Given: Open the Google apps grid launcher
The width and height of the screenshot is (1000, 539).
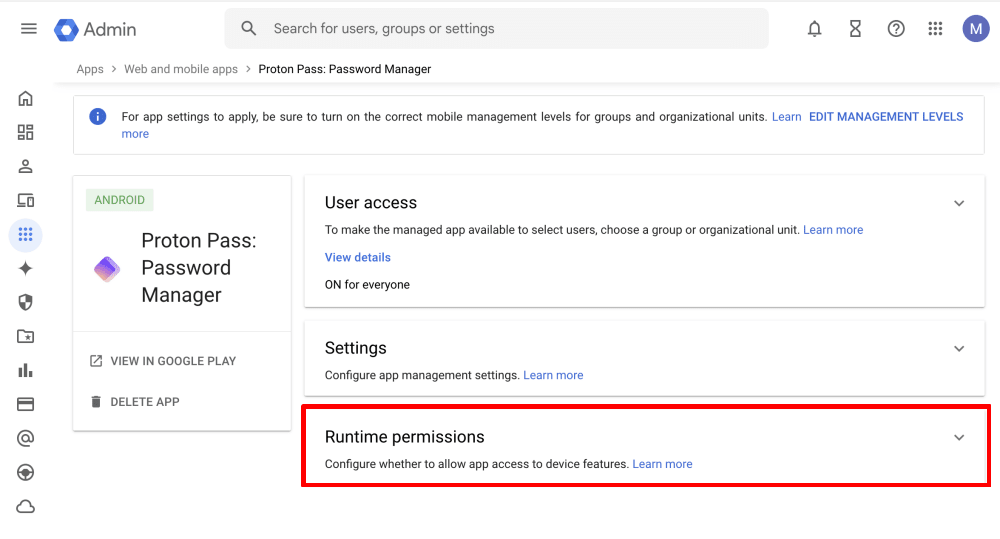Looking at the screenshot, I should pyautogui.click(x=936, y=29).
